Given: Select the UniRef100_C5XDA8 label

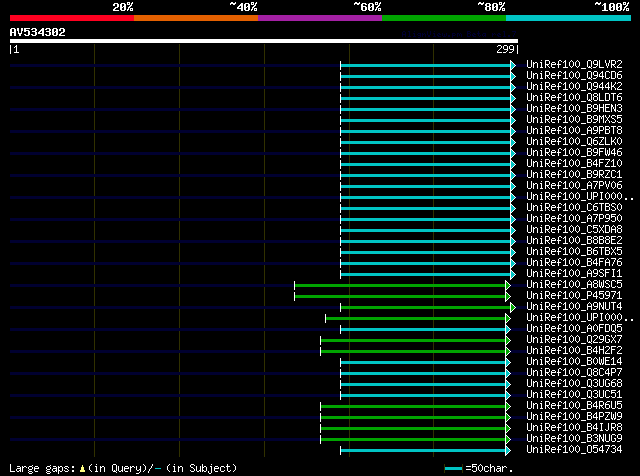Looking at the screenshot, I should (574, 230).
